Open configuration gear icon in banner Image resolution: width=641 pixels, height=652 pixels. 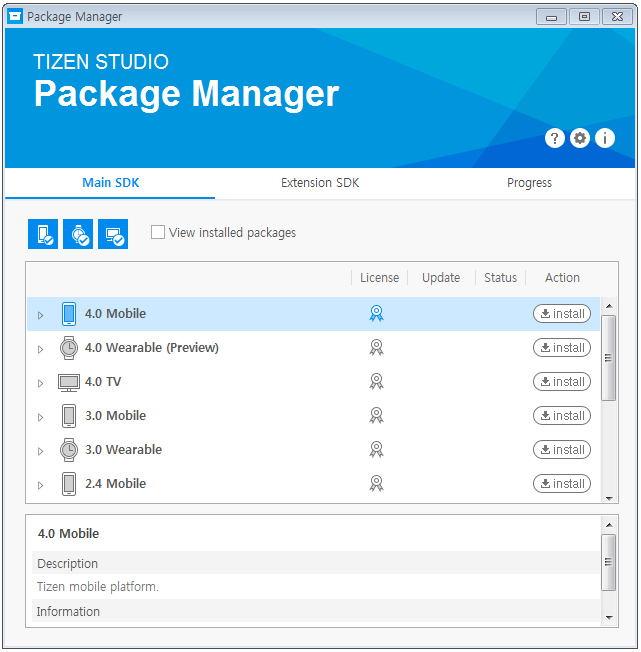click(580, 138)
